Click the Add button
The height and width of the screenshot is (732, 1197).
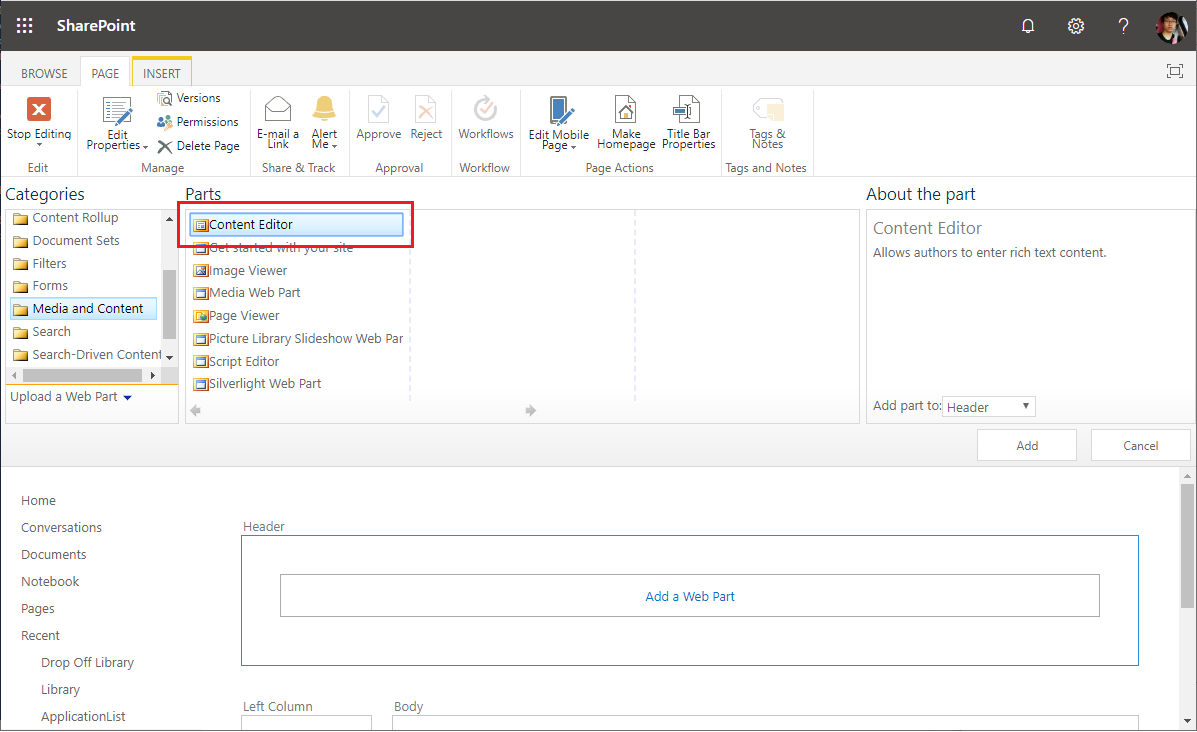[x=1027, y=446]
